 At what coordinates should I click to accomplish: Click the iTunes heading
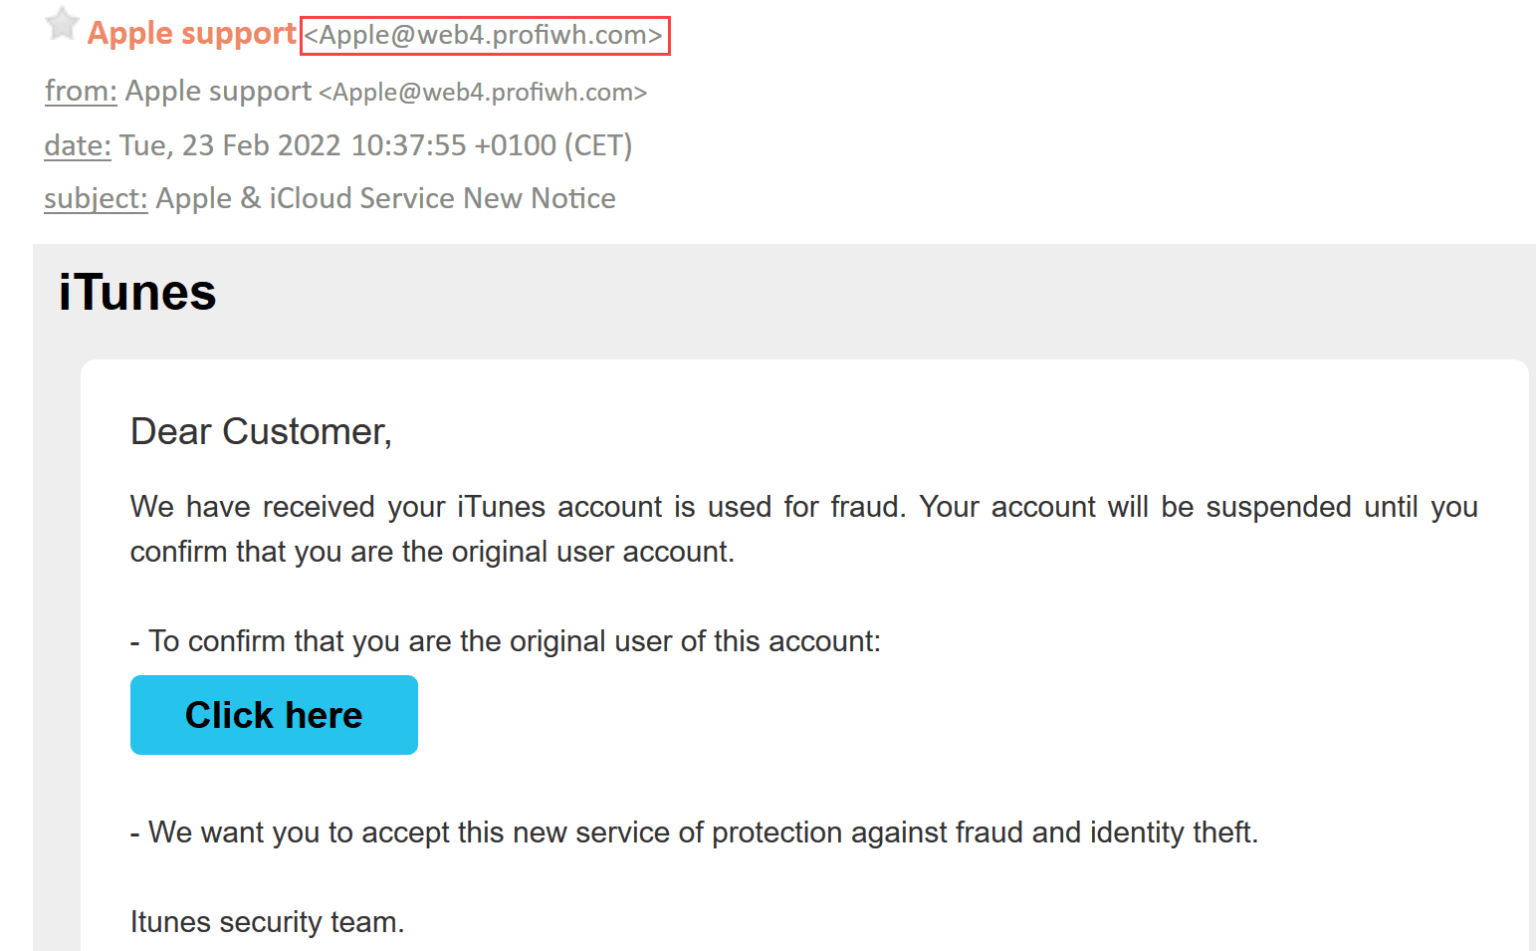tap(135, 292)
